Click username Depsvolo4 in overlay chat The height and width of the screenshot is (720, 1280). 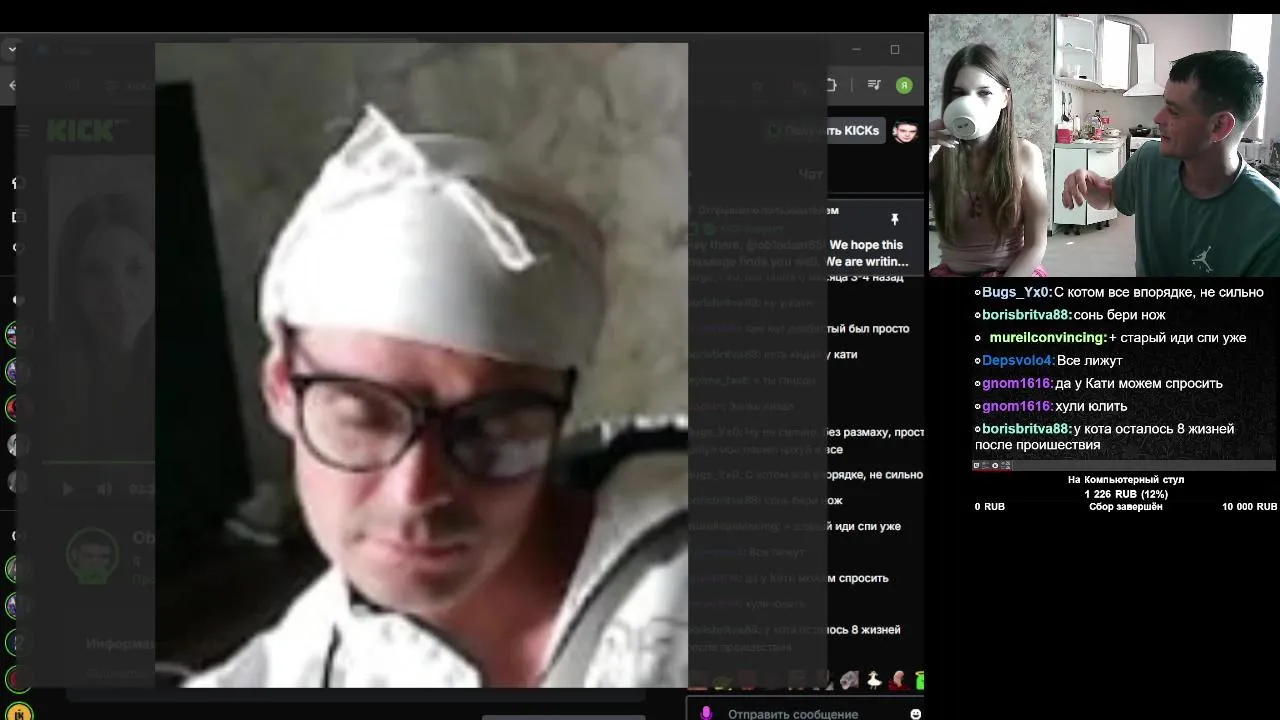click(1019, 360)
